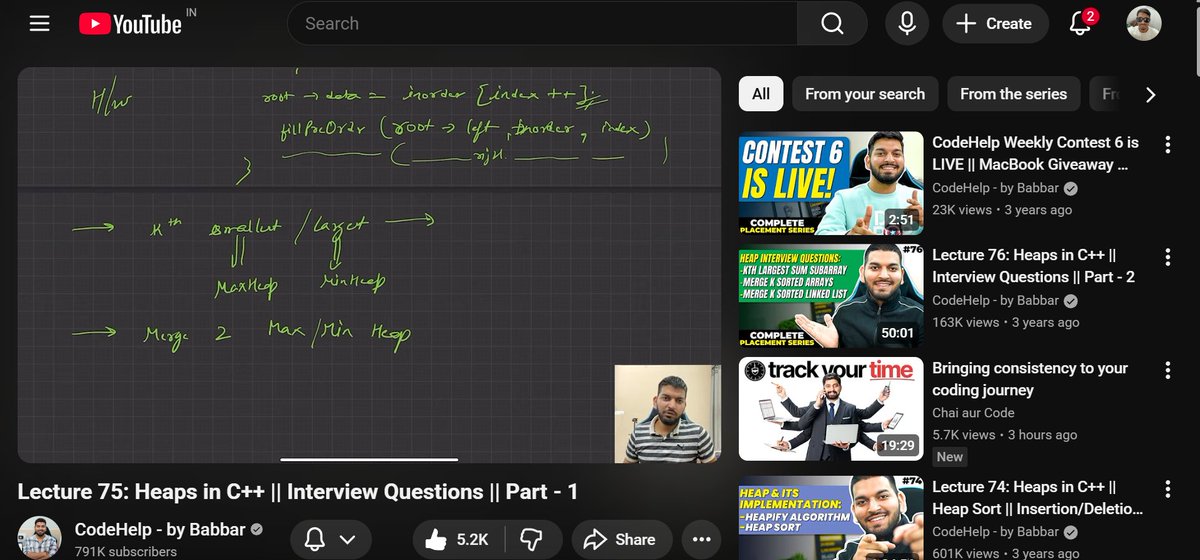Screen dimensions: 1200x560
Task: Open more actions three-dot button
Action: [700, 540]
